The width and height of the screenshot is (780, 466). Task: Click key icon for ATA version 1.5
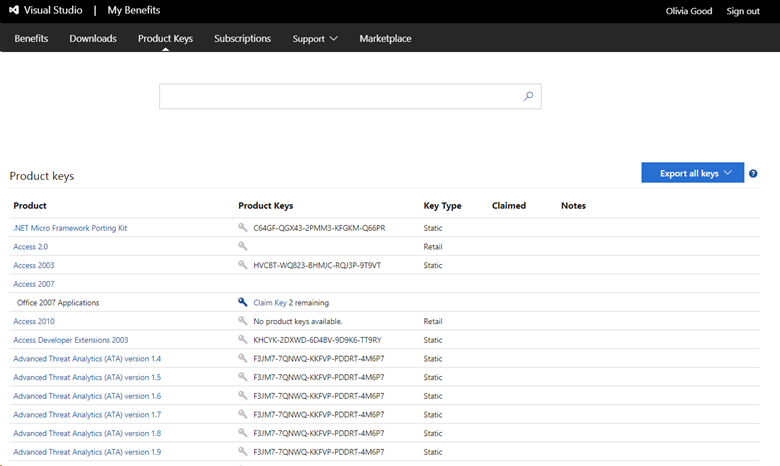(242, 376)
